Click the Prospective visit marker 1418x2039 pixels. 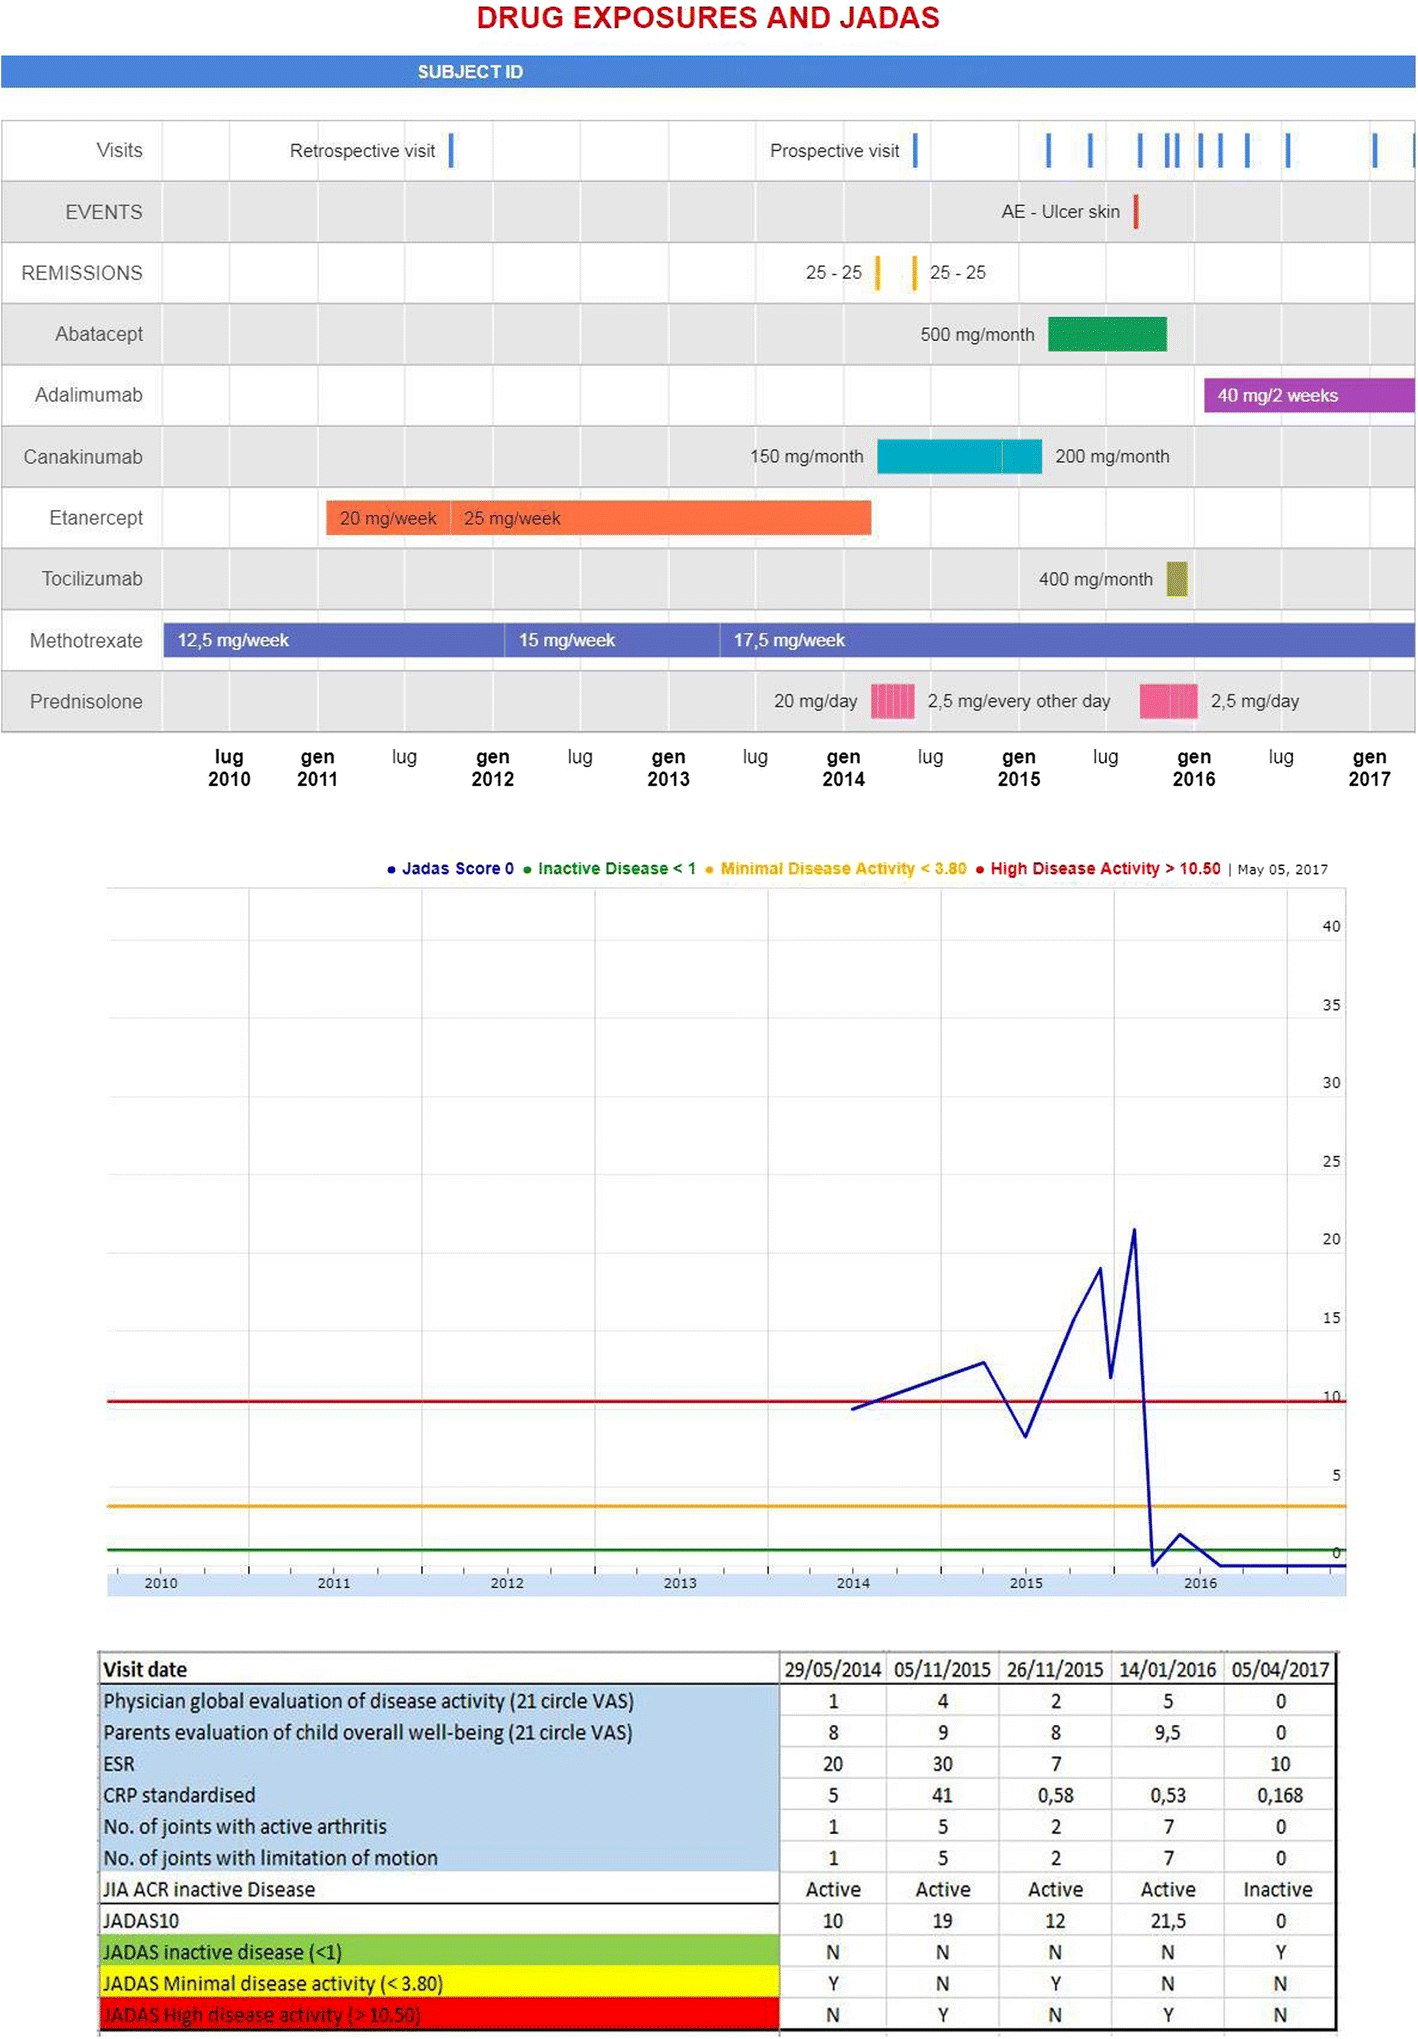click(x=915, y=151)
